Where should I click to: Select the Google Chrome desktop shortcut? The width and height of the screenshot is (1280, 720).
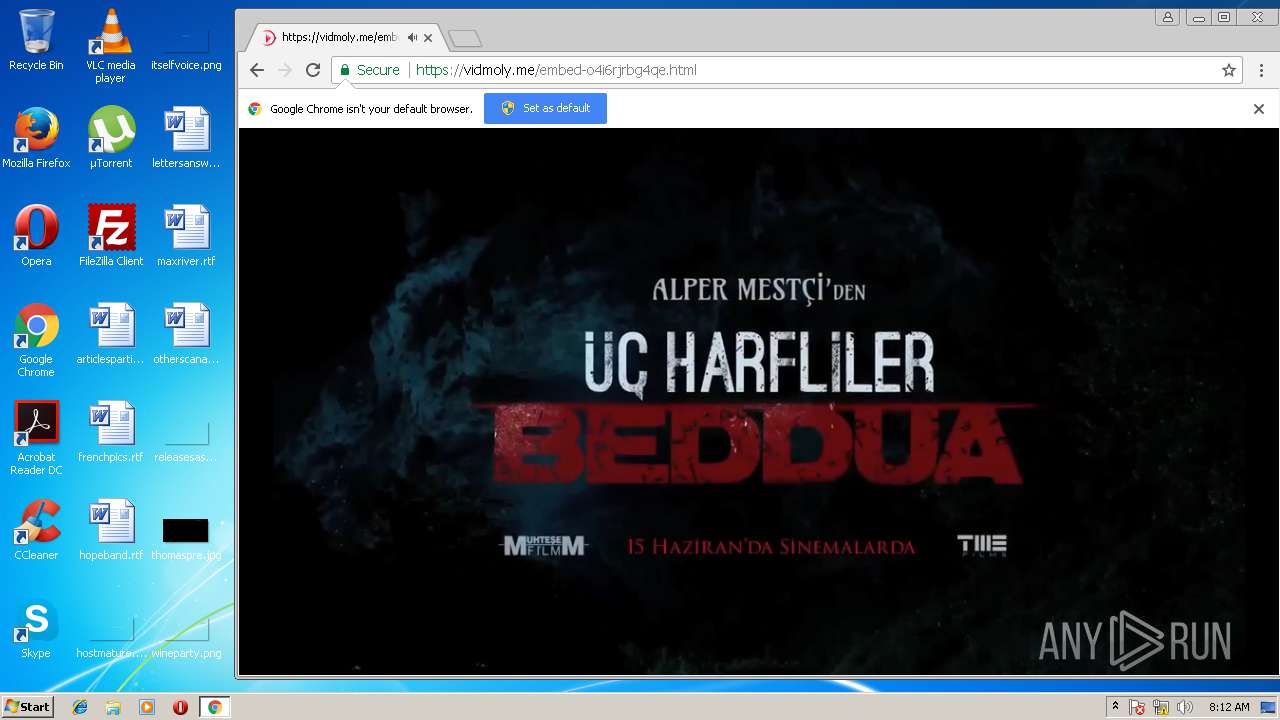(x=36, y=340)
